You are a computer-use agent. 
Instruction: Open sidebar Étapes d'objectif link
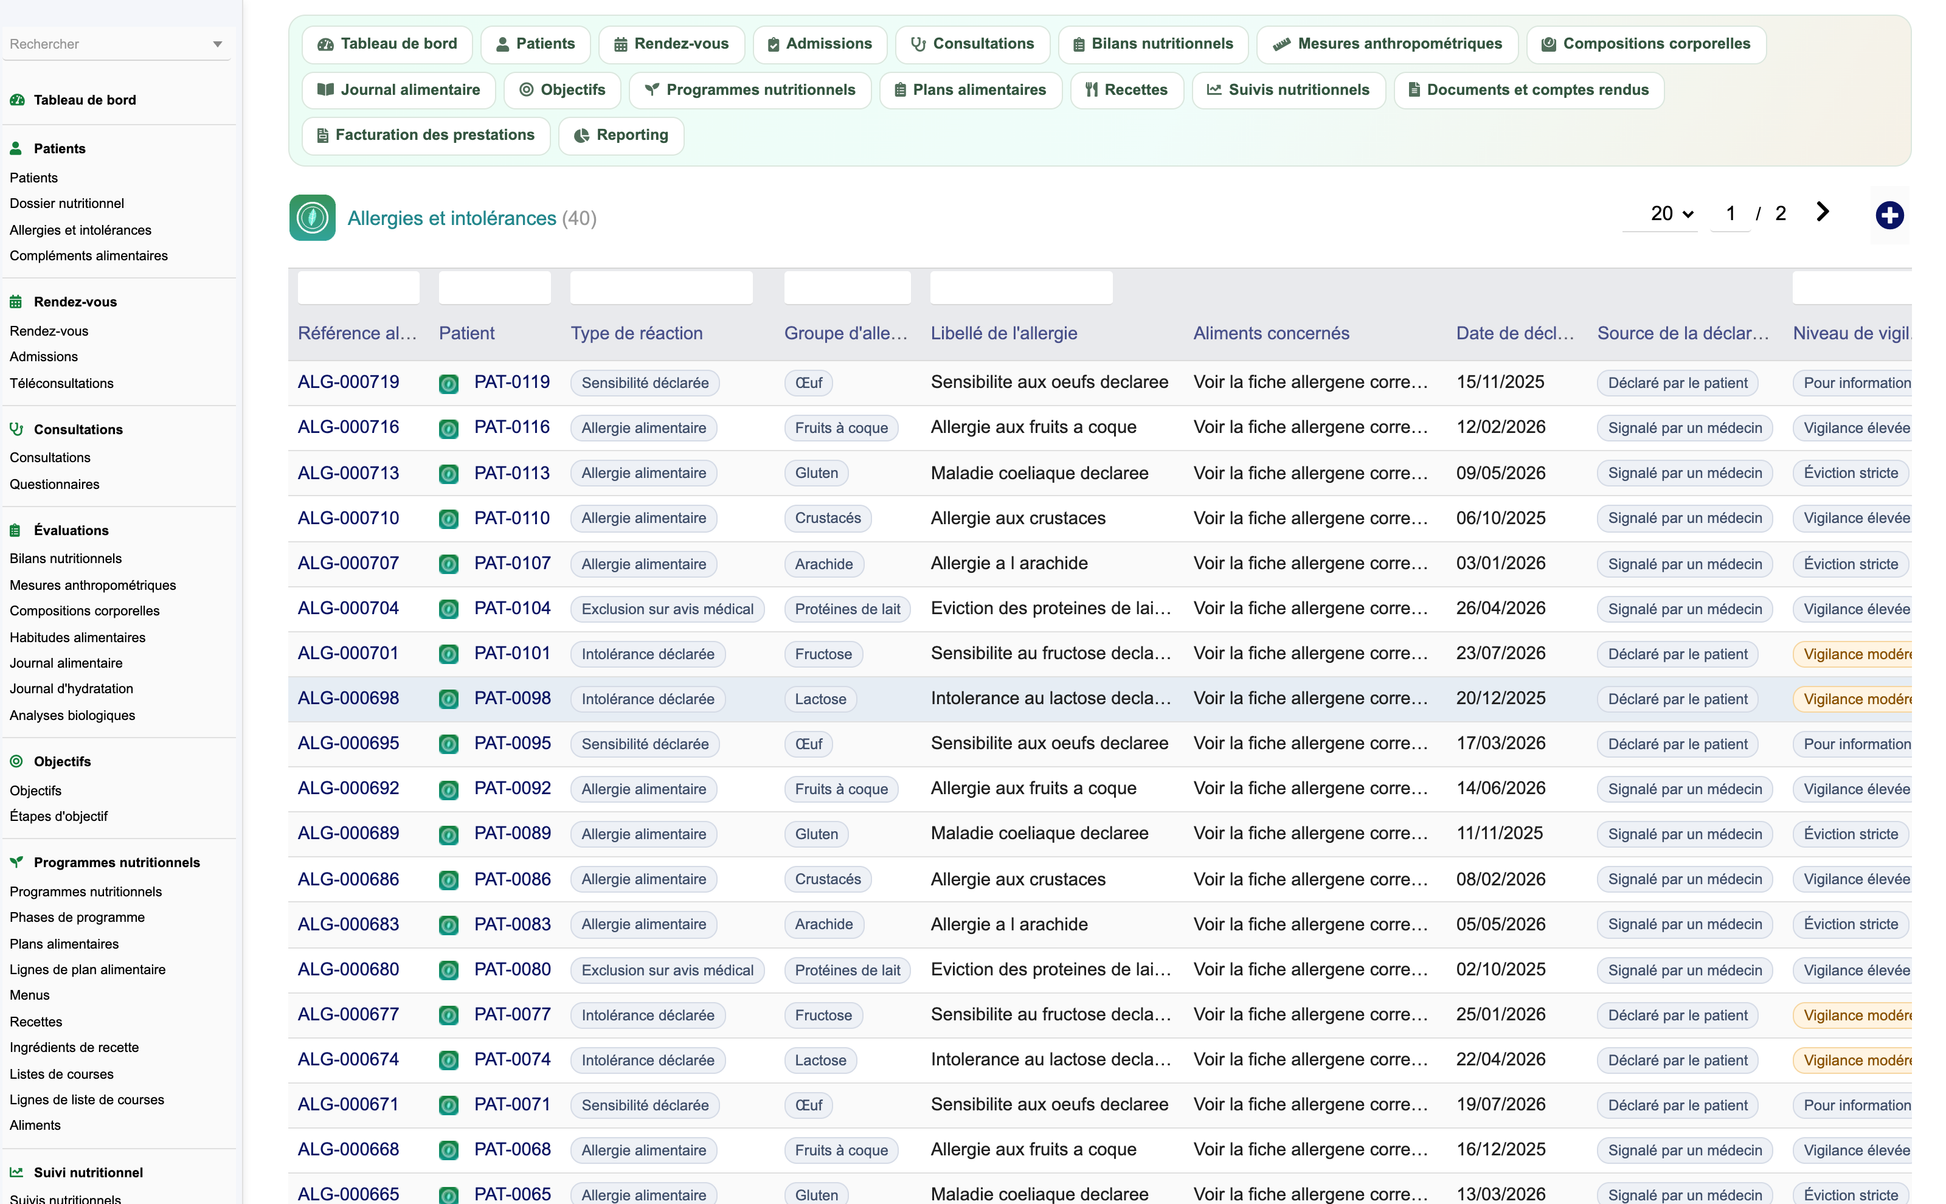[x=59, y=816]
